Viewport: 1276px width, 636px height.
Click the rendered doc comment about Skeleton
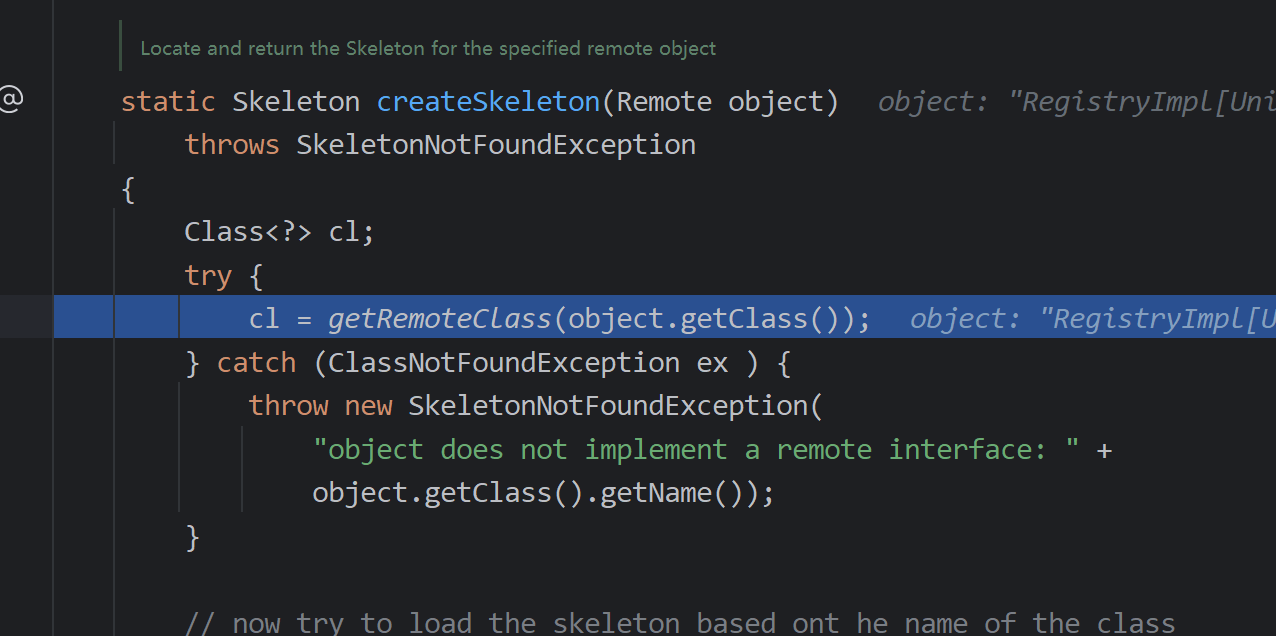pos(428,48)
